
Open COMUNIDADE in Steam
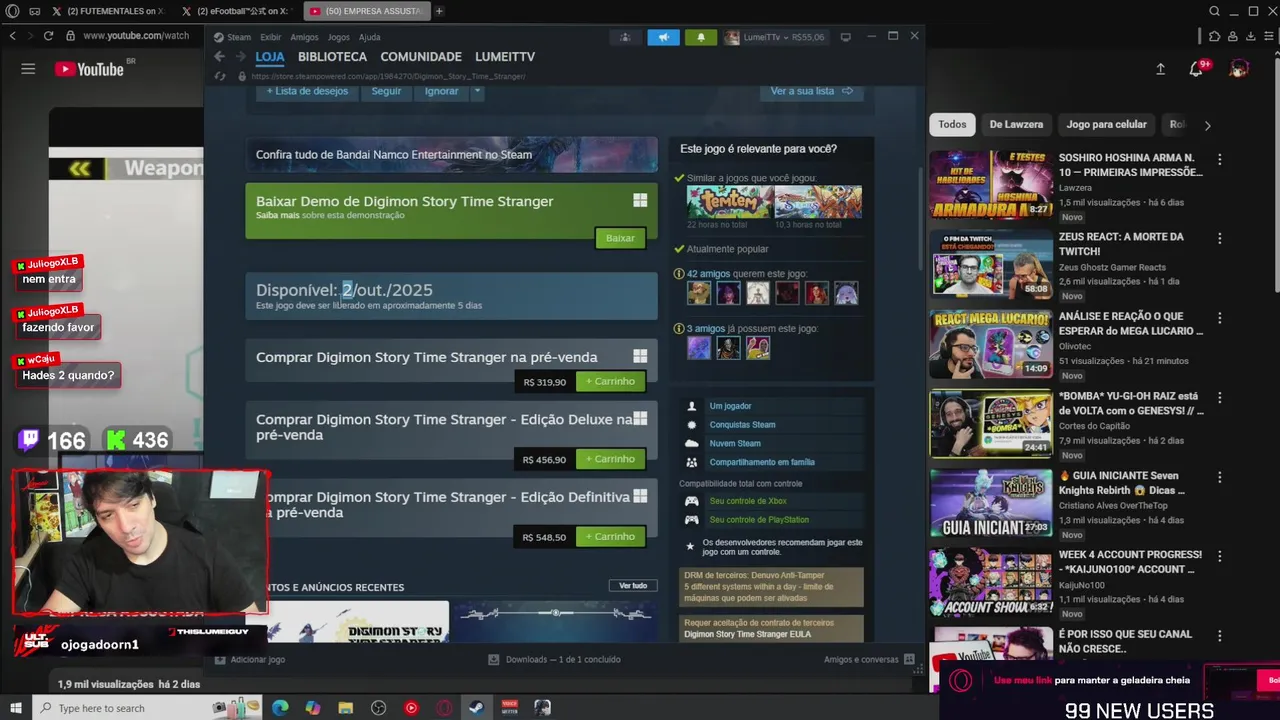[421, 57]
